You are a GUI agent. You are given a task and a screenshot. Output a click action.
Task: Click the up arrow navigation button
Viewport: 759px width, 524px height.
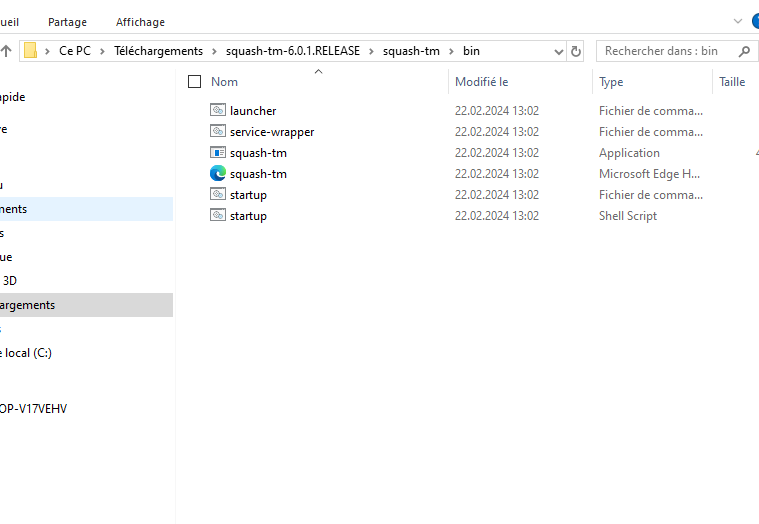[x=6, y=51]
